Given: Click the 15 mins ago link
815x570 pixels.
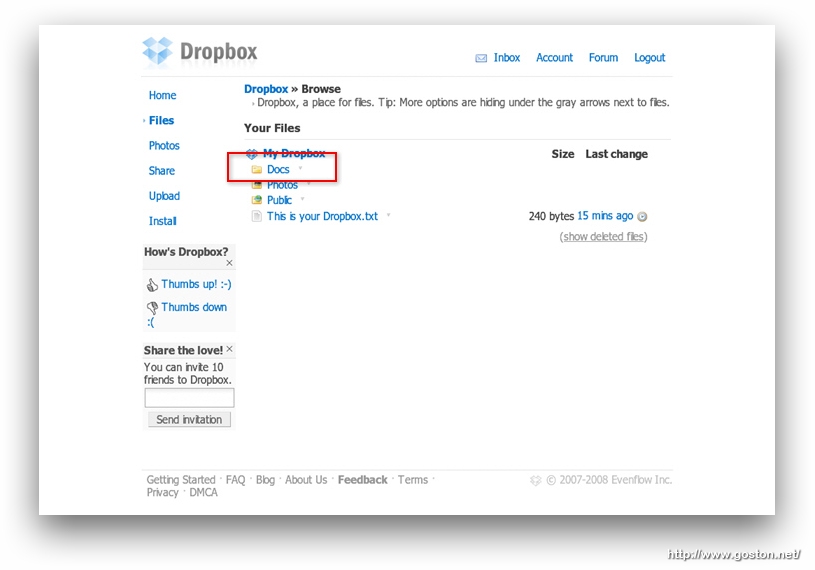Looking at the screenshot, I should click(x=605, y=216).
